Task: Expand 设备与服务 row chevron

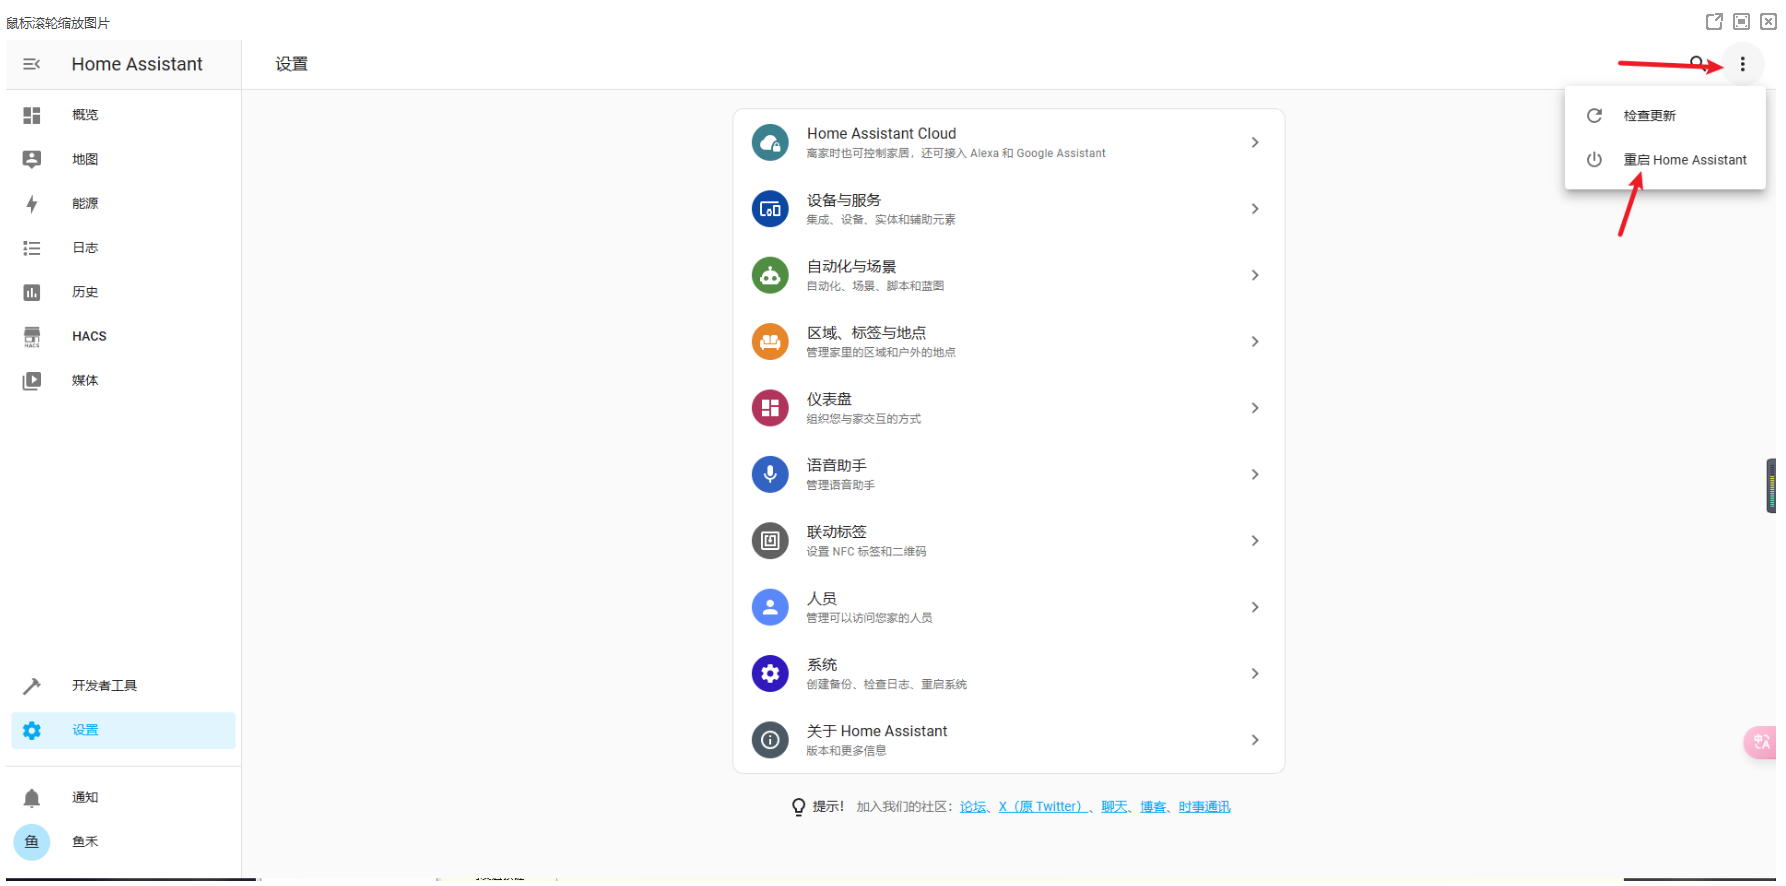Action: pos(1255,209)
